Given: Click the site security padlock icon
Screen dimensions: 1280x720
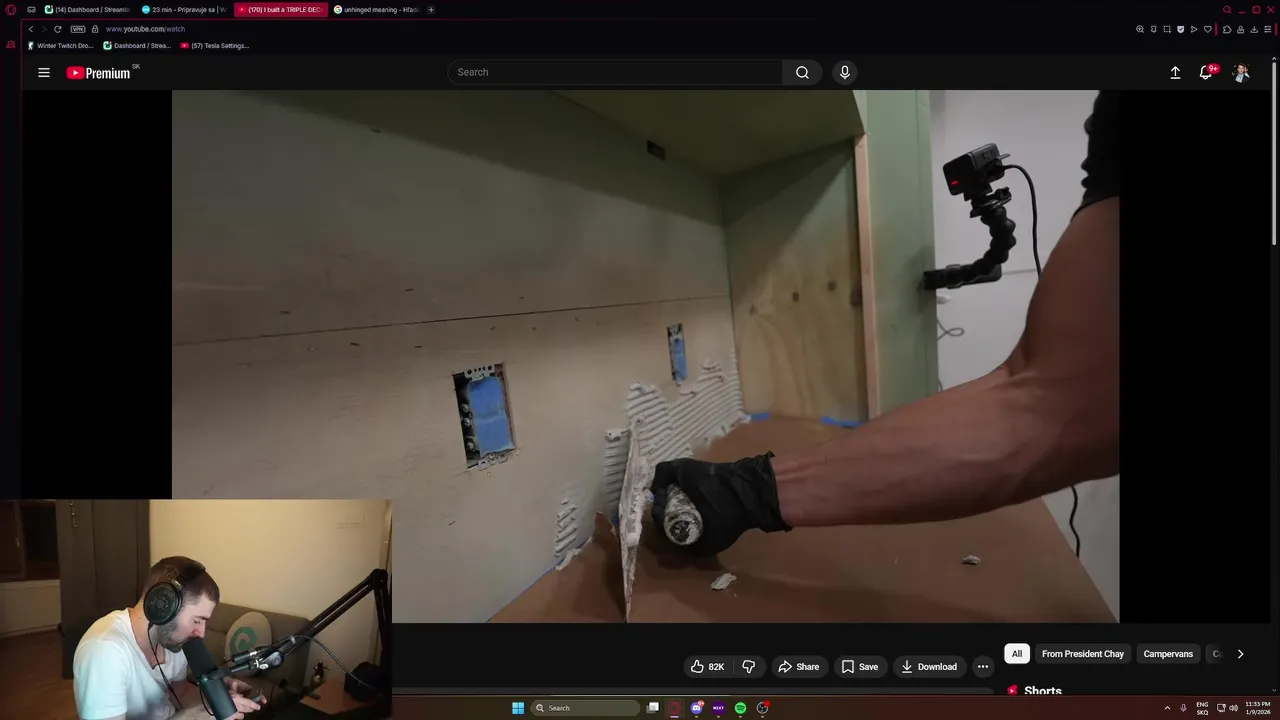Looking at the screenshot, I should click(95, 29).
